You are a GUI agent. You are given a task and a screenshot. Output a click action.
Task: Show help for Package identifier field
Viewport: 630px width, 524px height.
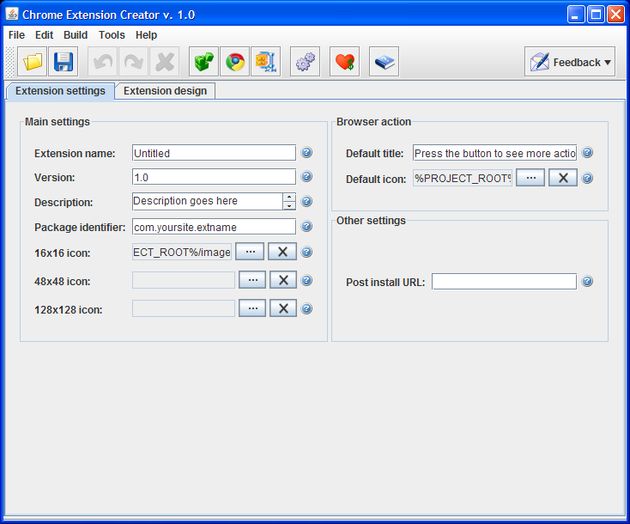(307, 227)
